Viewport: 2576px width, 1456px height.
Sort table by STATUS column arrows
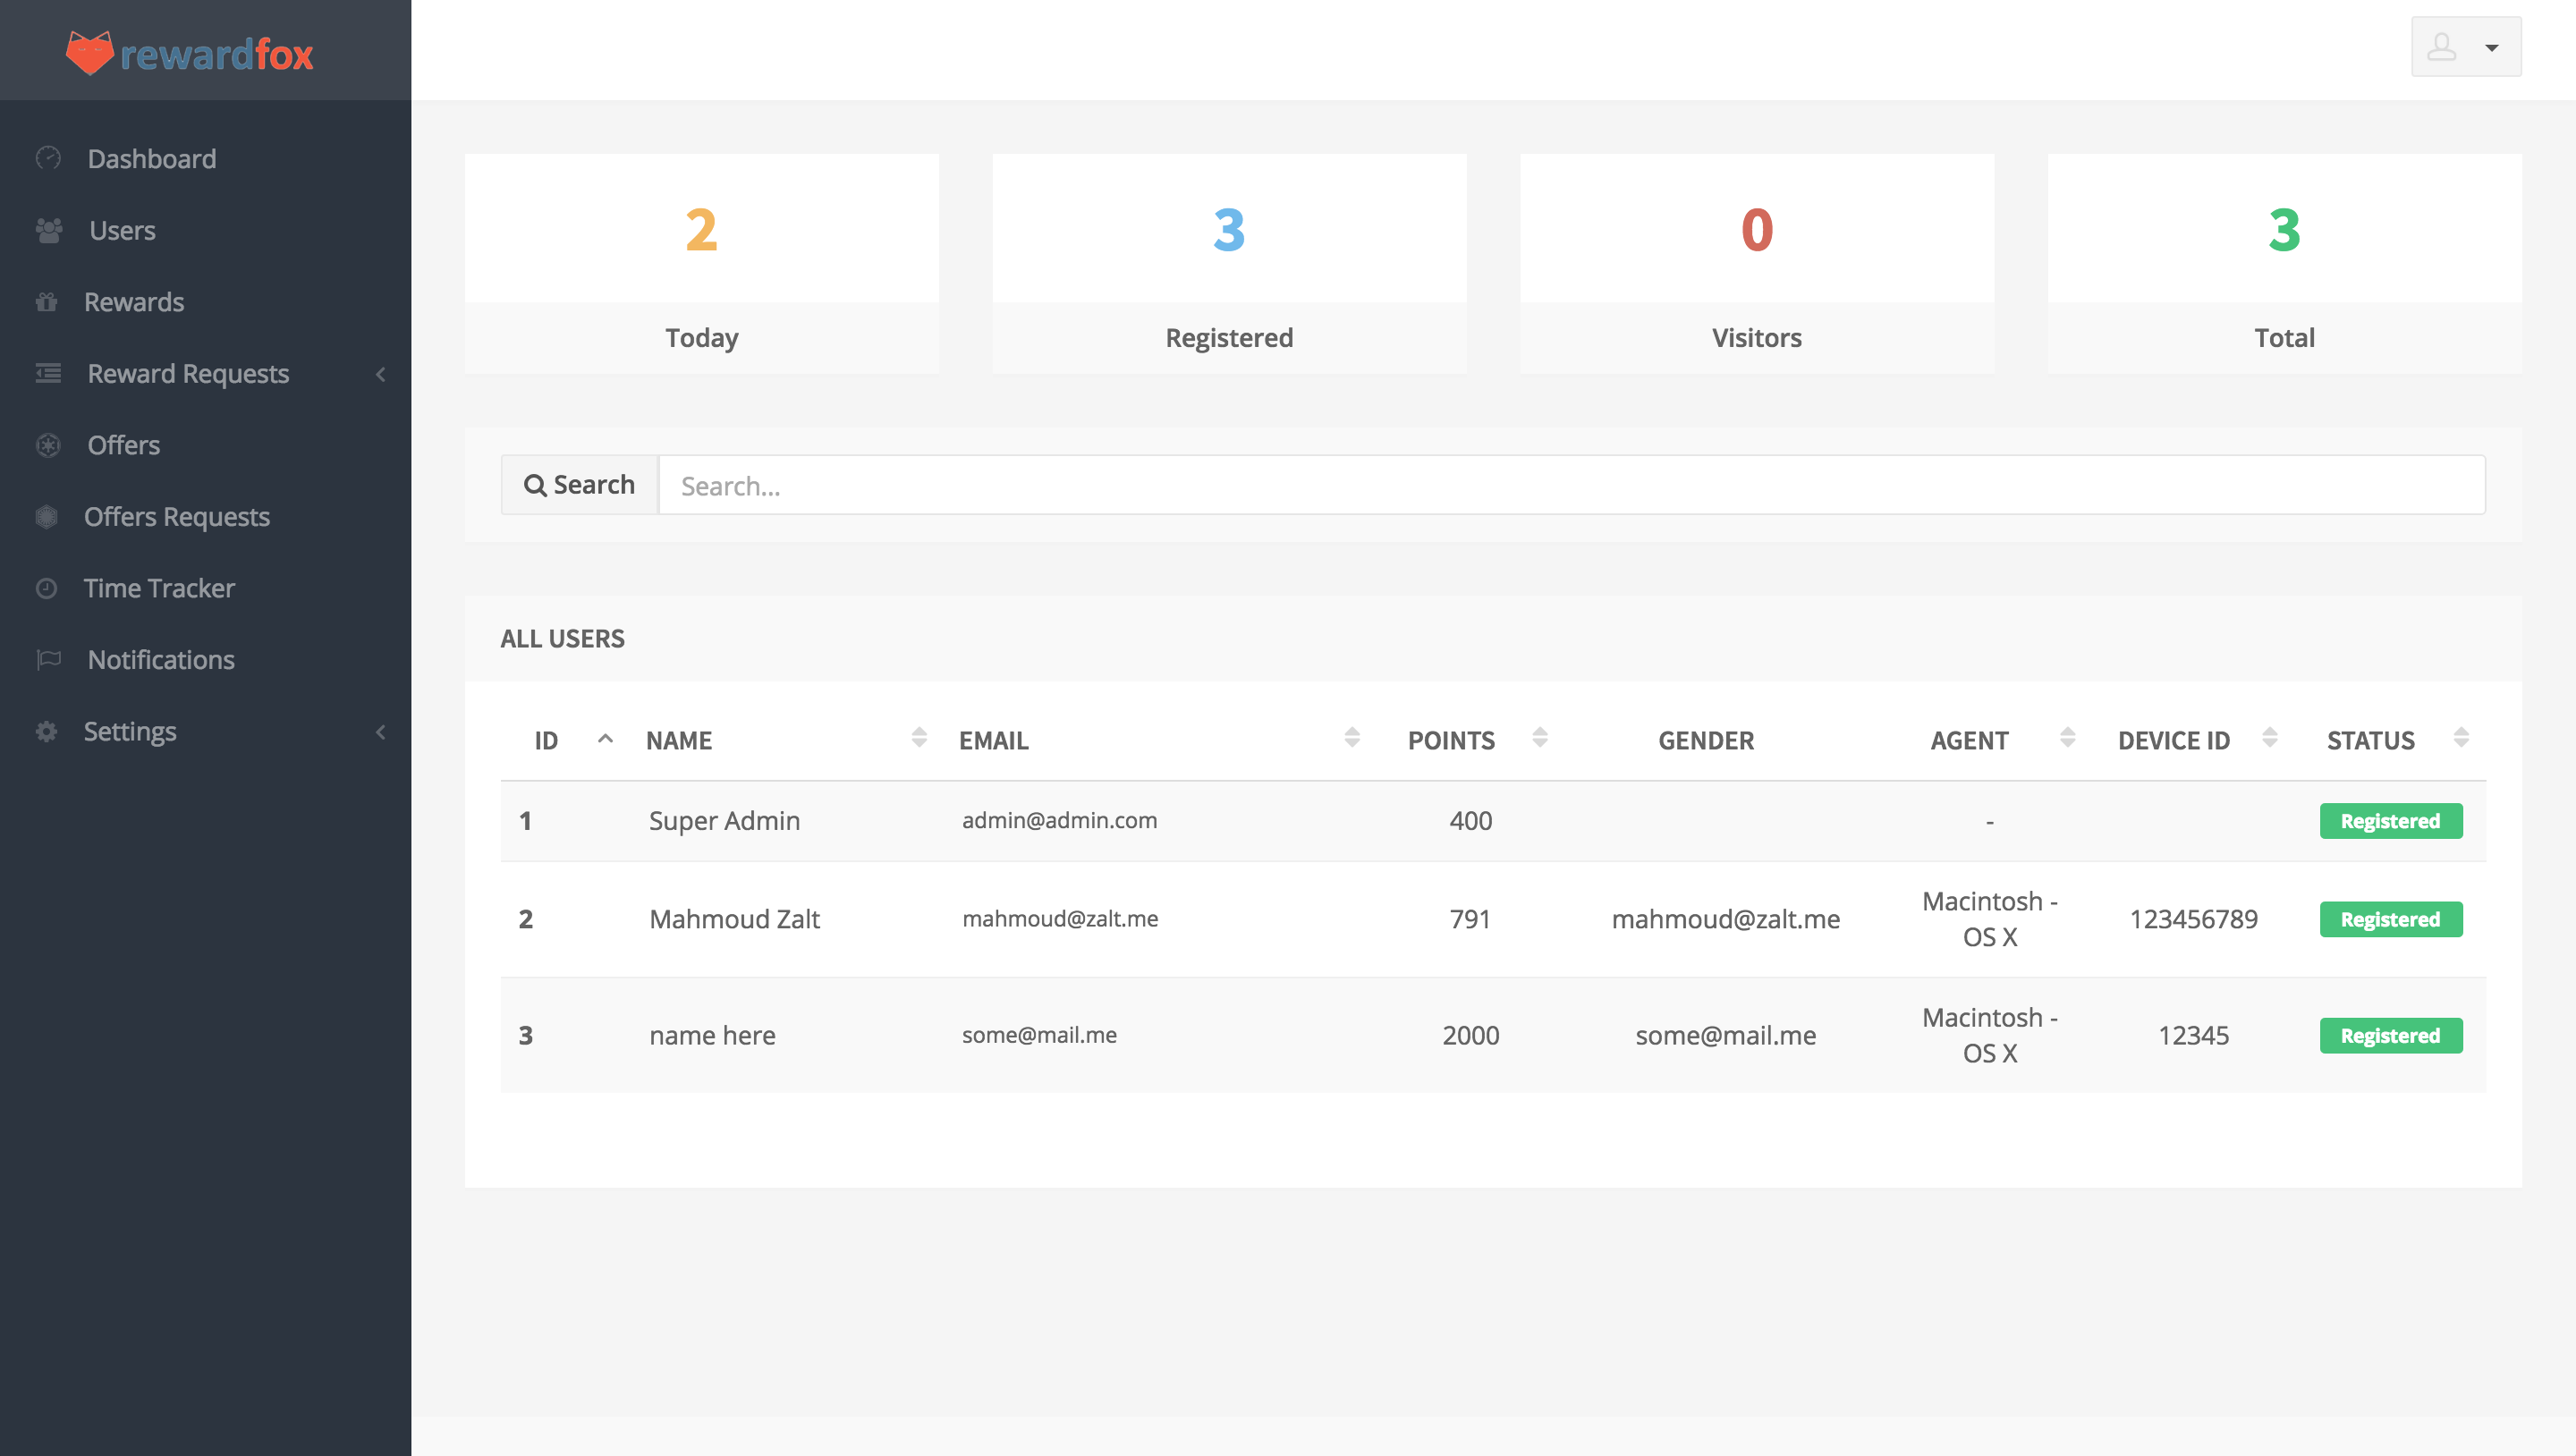2461,737
